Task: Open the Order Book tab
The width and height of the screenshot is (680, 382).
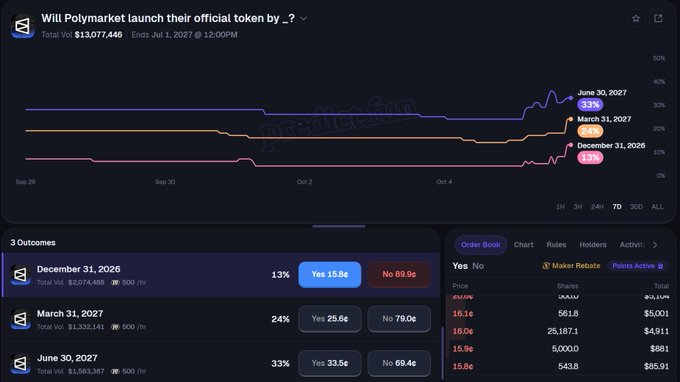Action: (481, 245)
